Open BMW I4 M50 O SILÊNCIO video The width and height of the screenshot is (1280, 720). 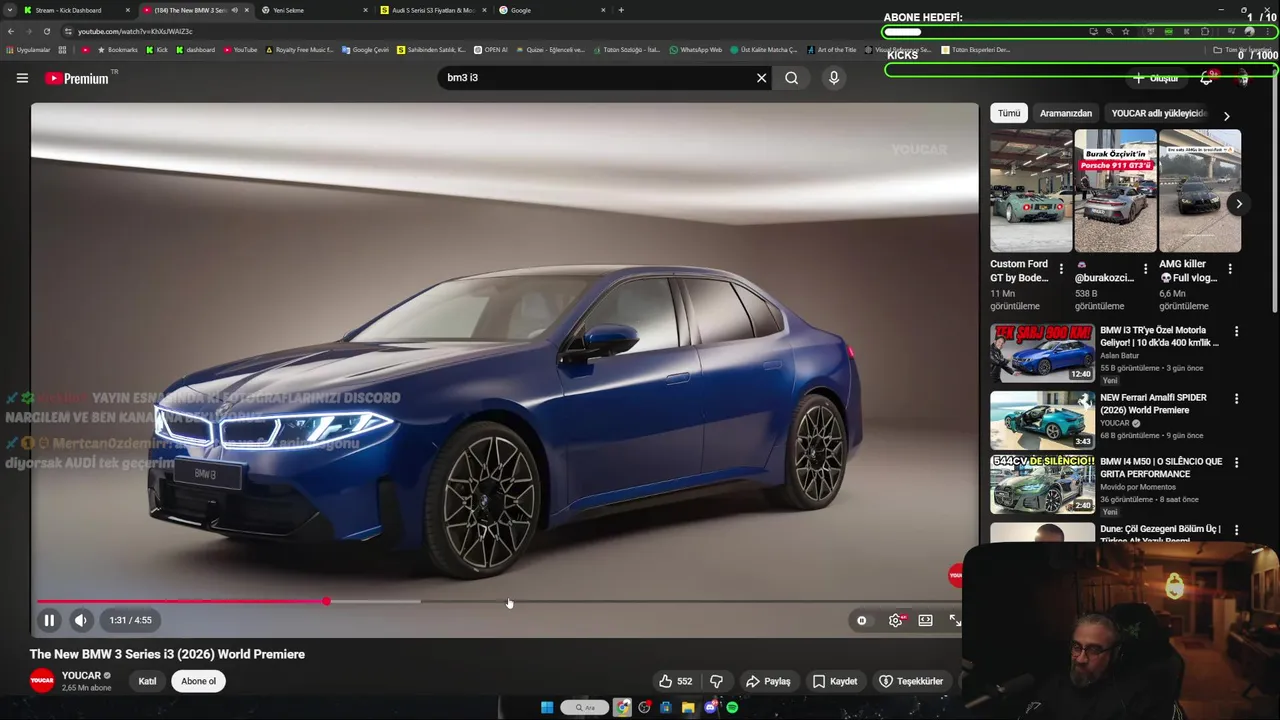tap(1042, 485)
